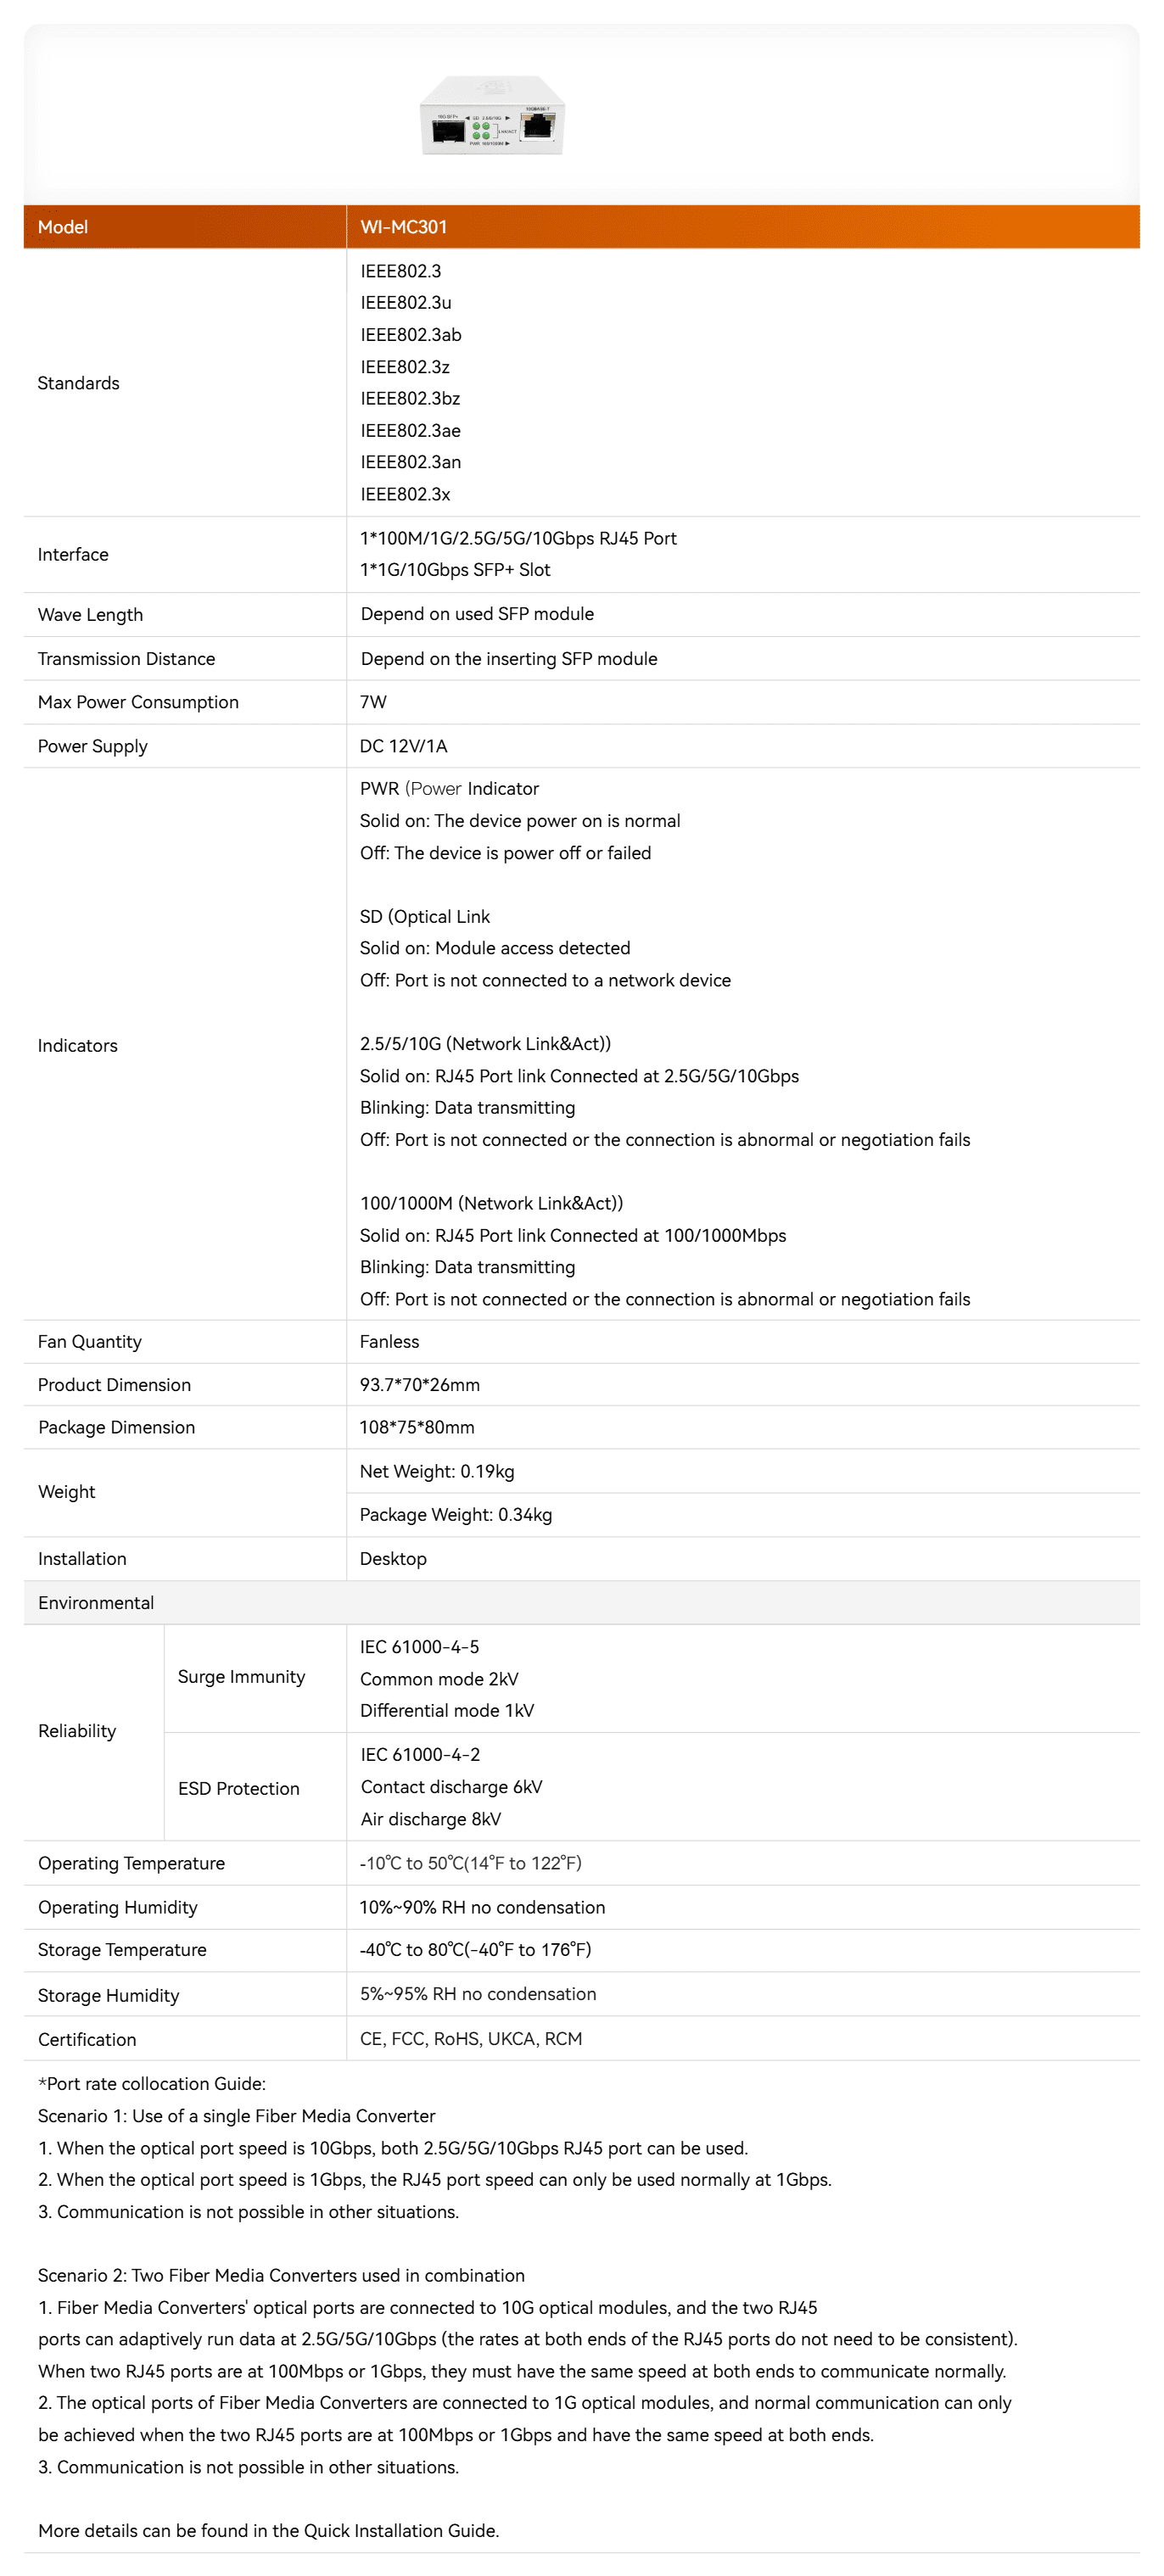
Task: Click the Fanless fan quantity value
Action: click(389, 1342)
